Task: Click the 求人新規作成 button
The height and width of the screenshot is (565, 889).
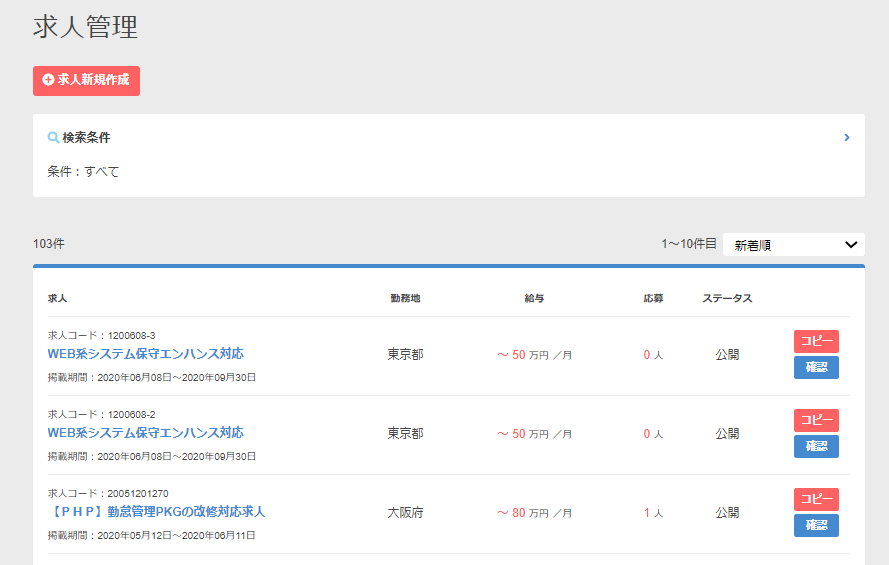Action: tap(86, 80)
